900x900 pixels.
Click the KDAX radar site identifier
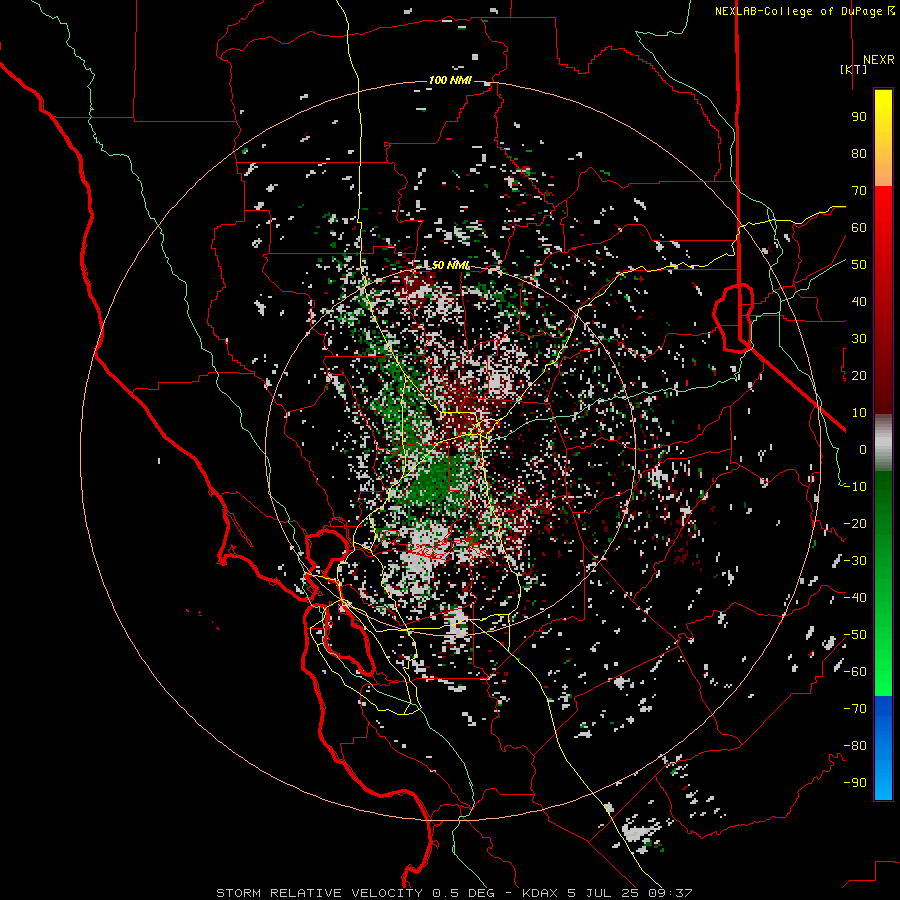pos(541,893)
